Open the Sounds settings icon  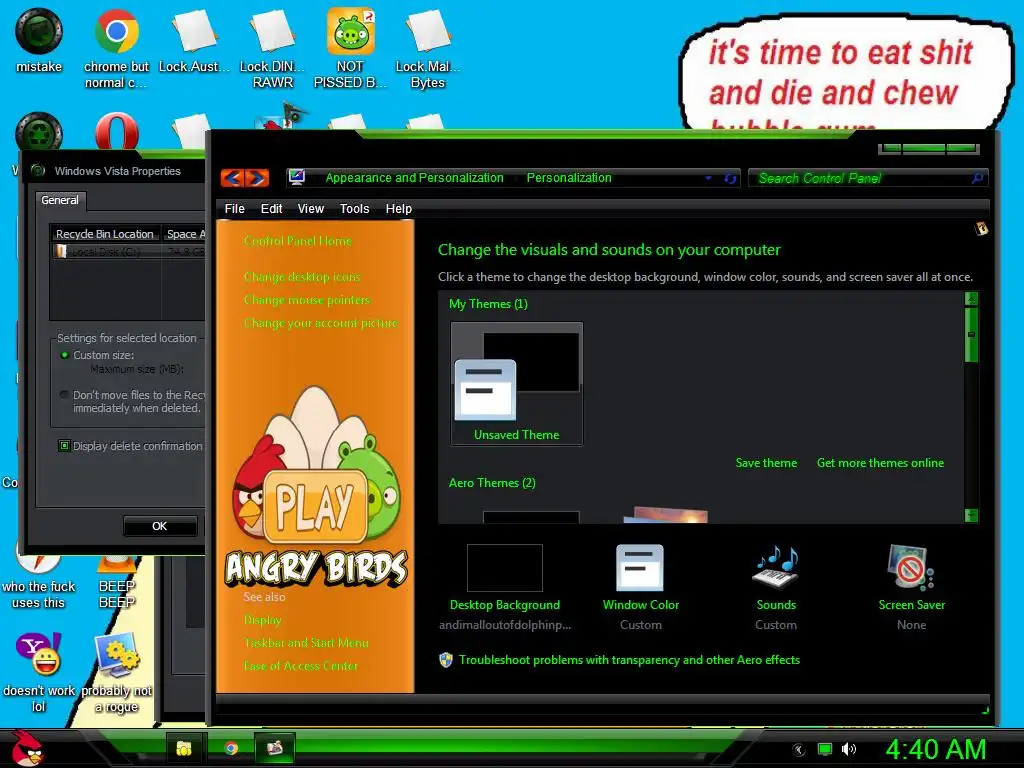(775, 568)
